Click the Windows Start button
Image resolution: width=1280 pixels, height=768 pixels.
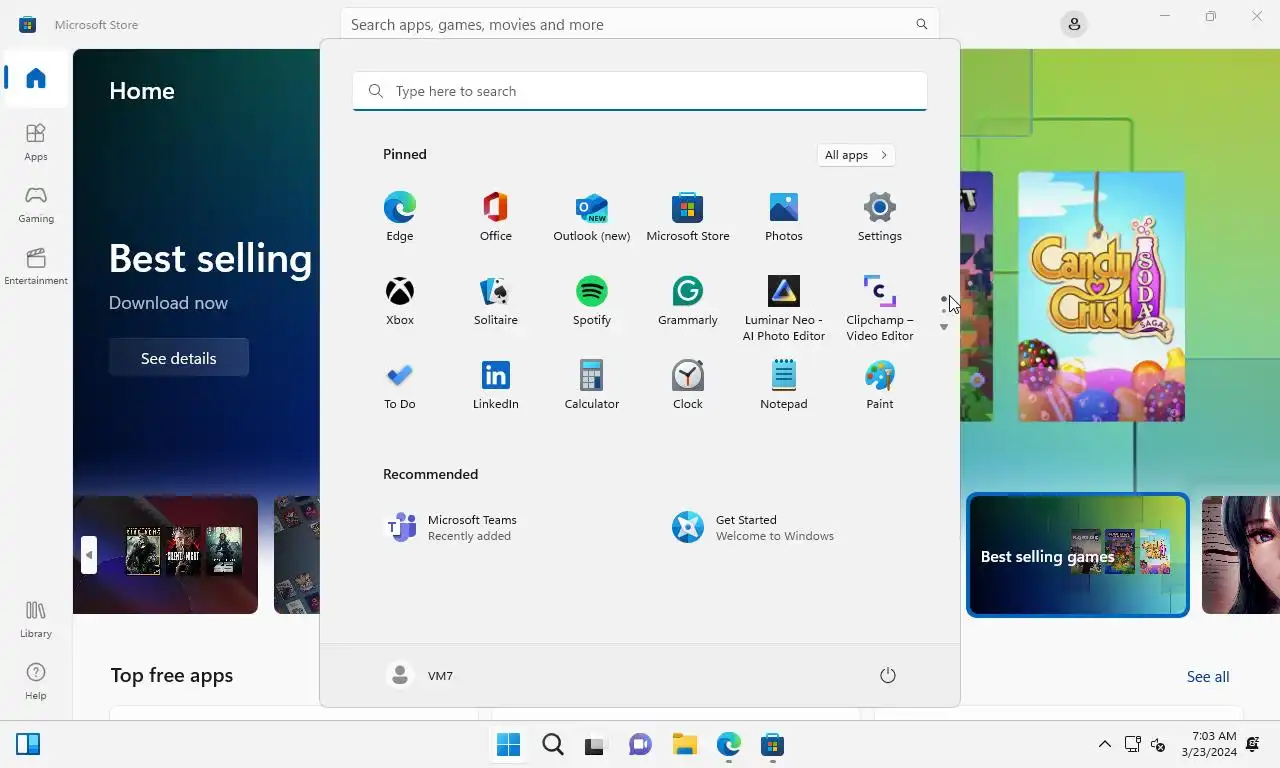(x=508, y=745)
